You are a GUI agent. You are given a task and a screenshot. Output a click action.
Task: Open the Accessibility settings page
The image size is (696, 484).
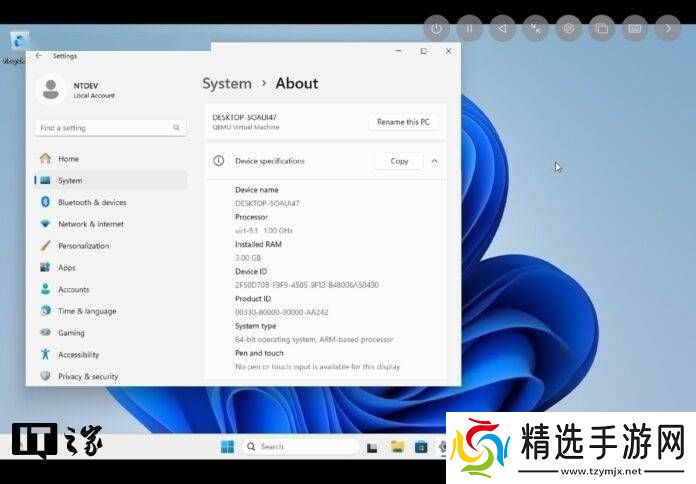pyautogui.click(x=78, y=355)
